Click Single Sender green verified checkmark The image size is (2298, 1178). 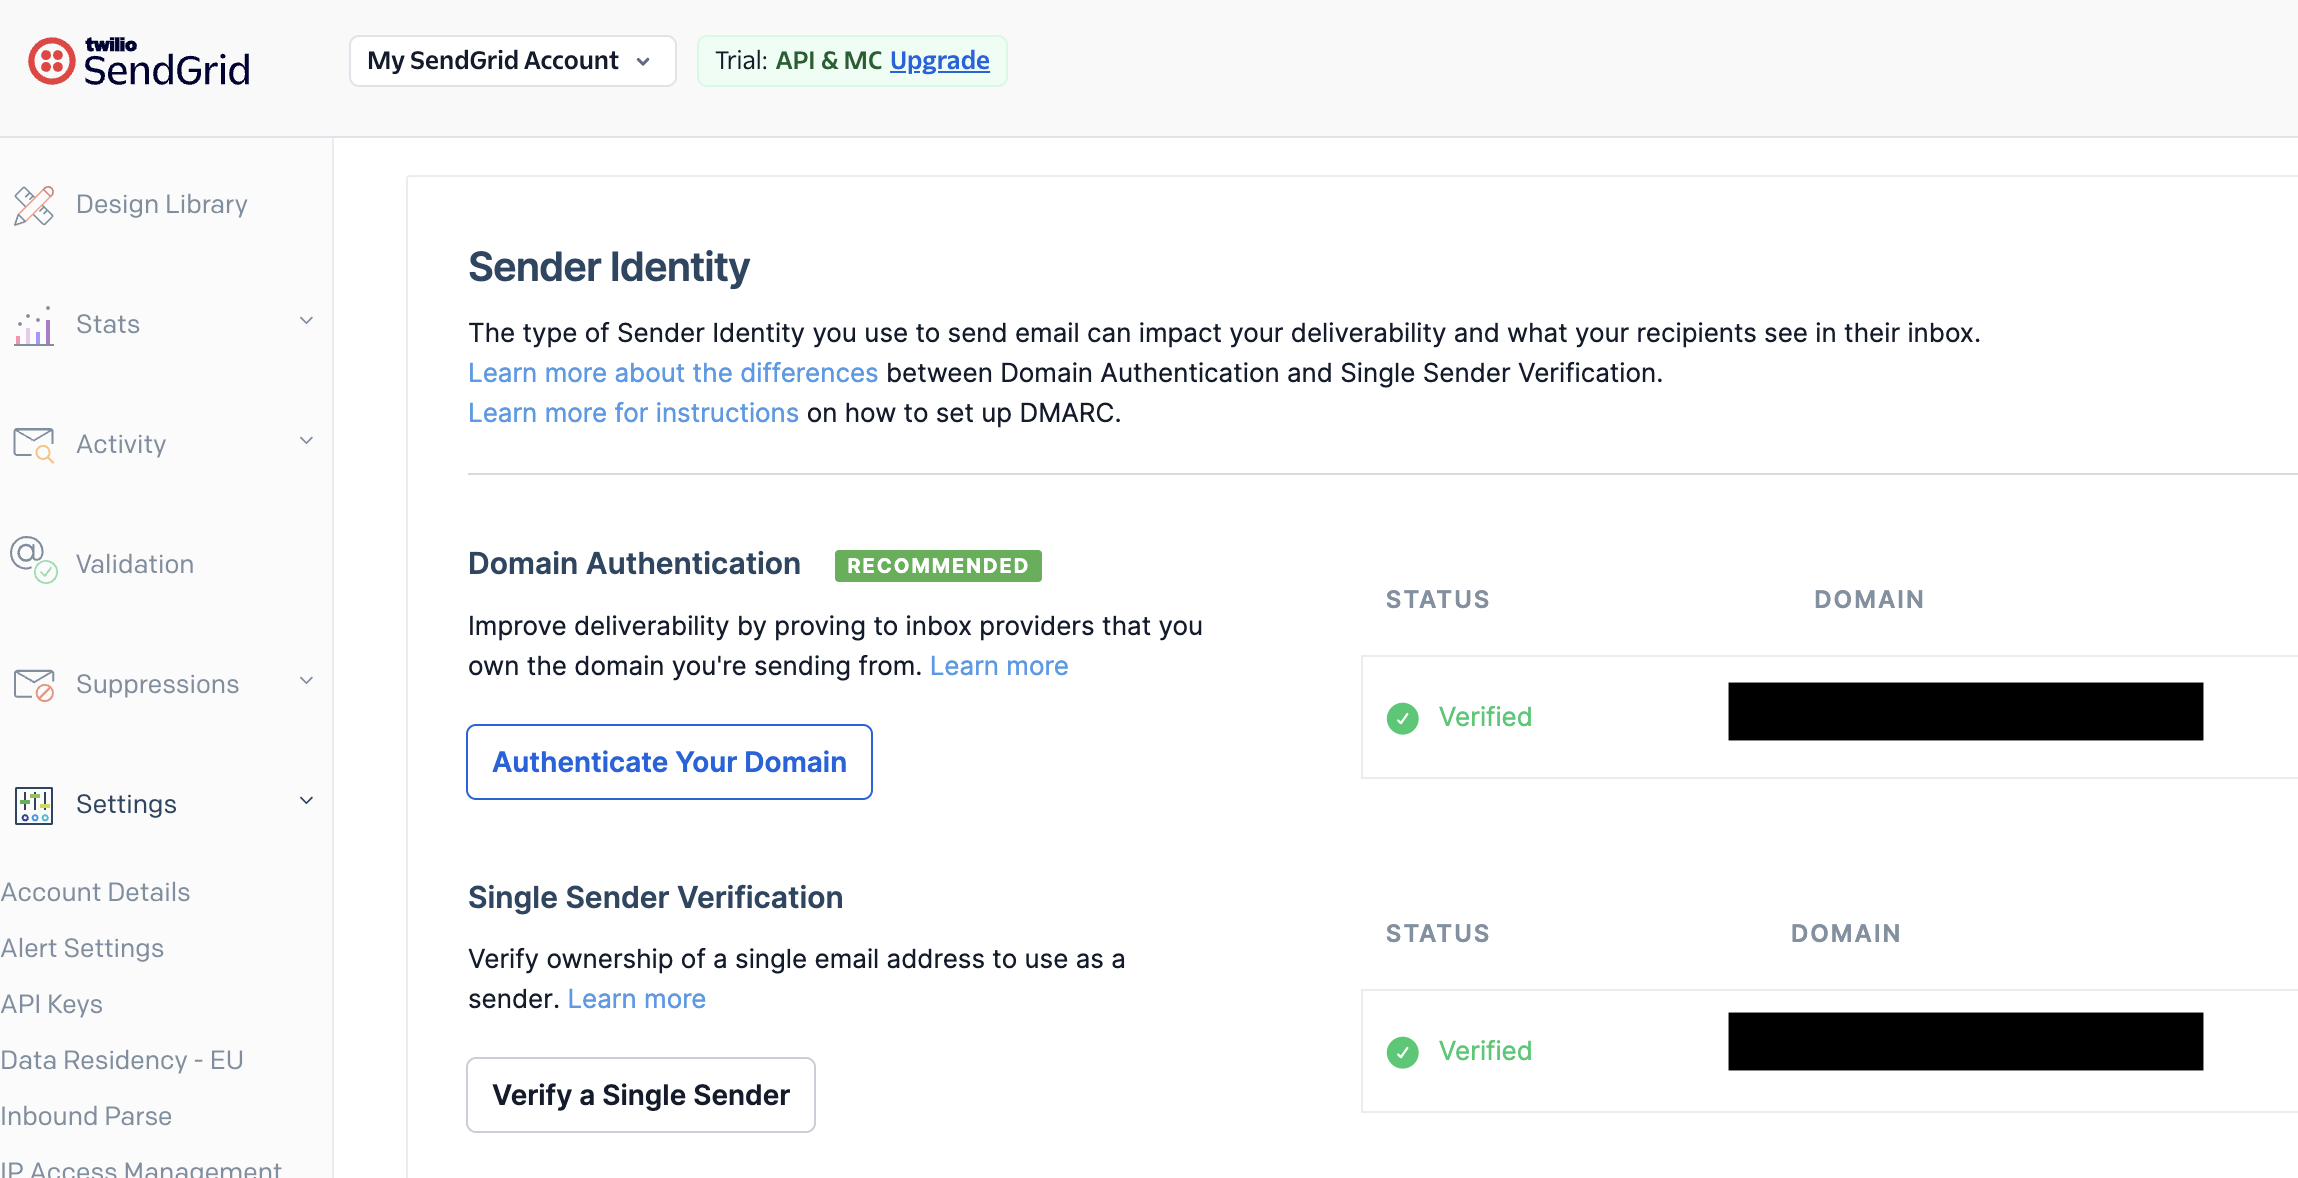1402,1052
